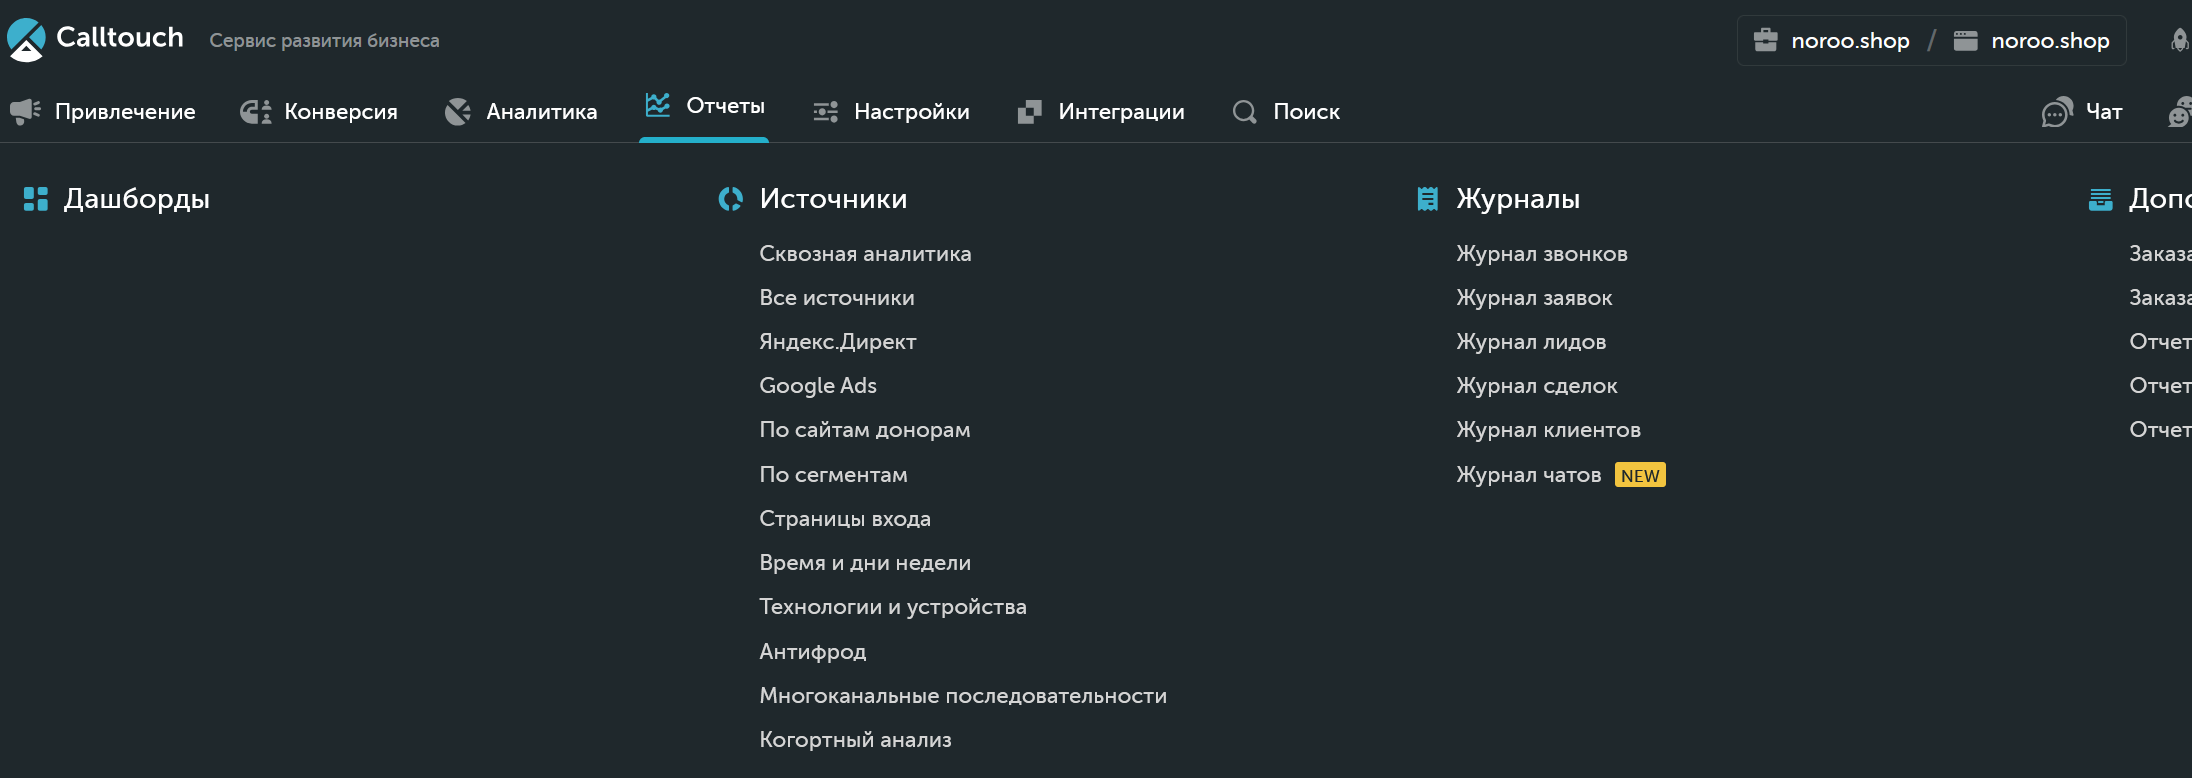This screenshot has width=2192, height=778.
Task: Click the Поиск magnifier icon
Action: click(x=1244, y=111)
